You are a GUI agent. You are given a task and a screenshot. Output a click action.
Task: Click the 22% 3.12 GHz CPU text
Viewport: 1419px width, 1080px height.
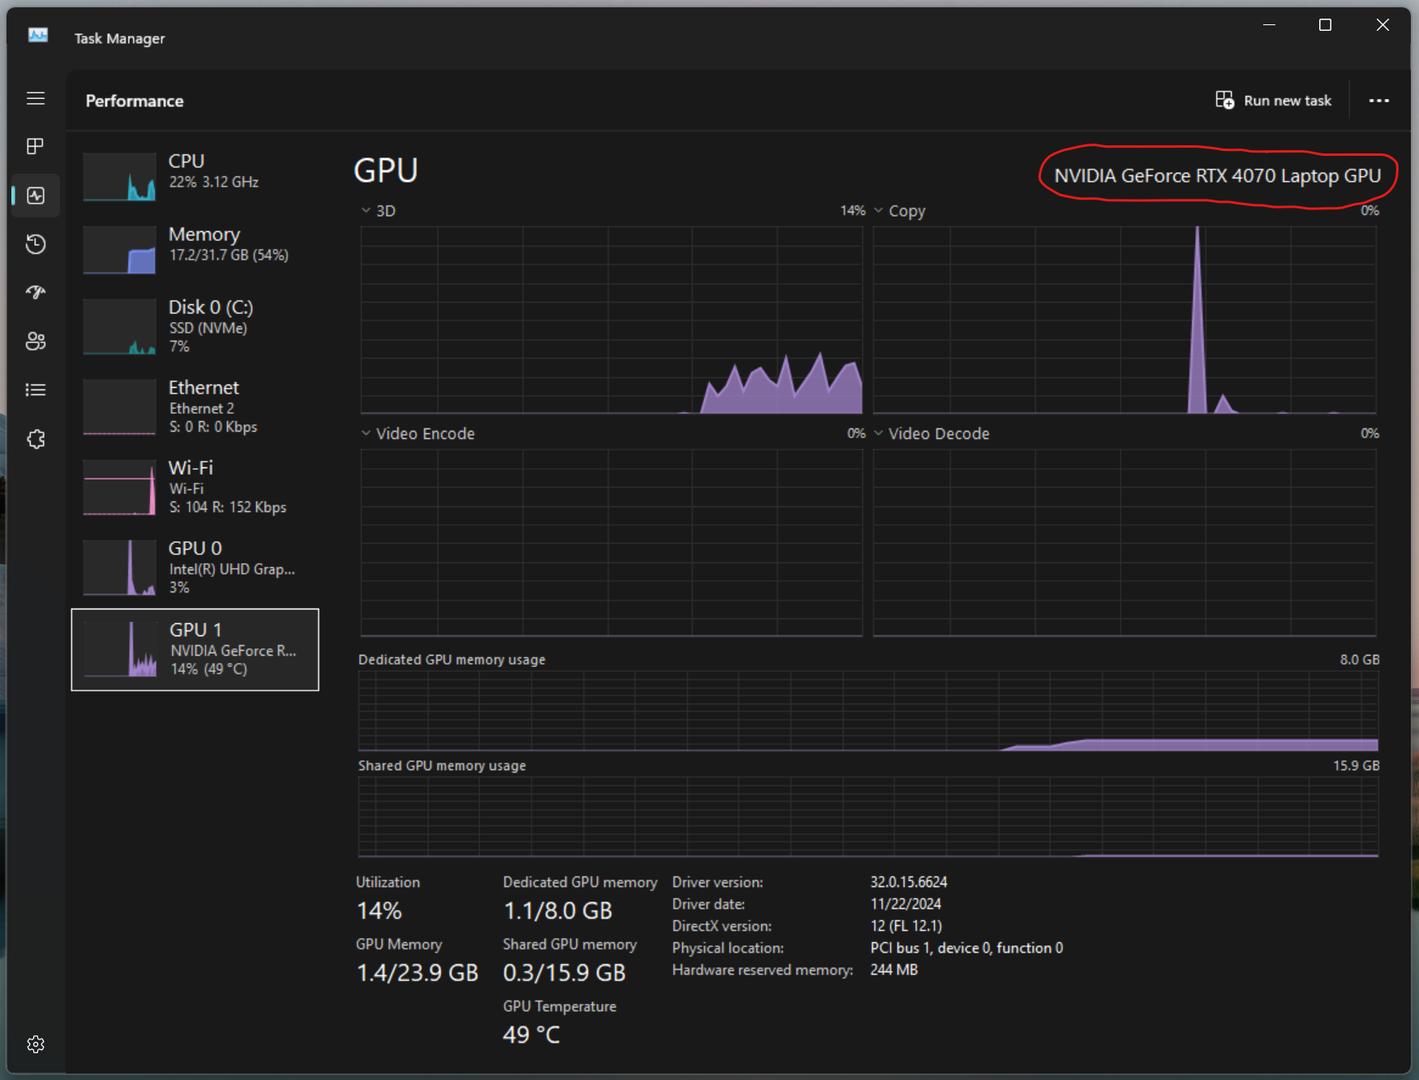click(213, 182)
